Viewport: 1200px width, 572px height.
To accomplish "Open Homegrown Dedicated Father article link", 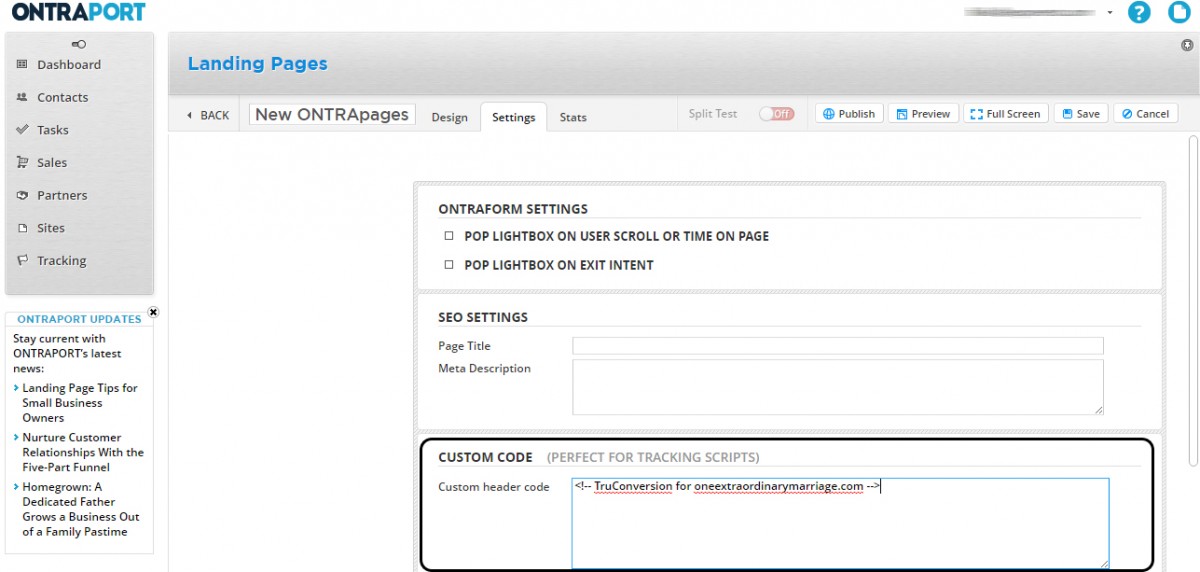I will click(x=80, y=509).
